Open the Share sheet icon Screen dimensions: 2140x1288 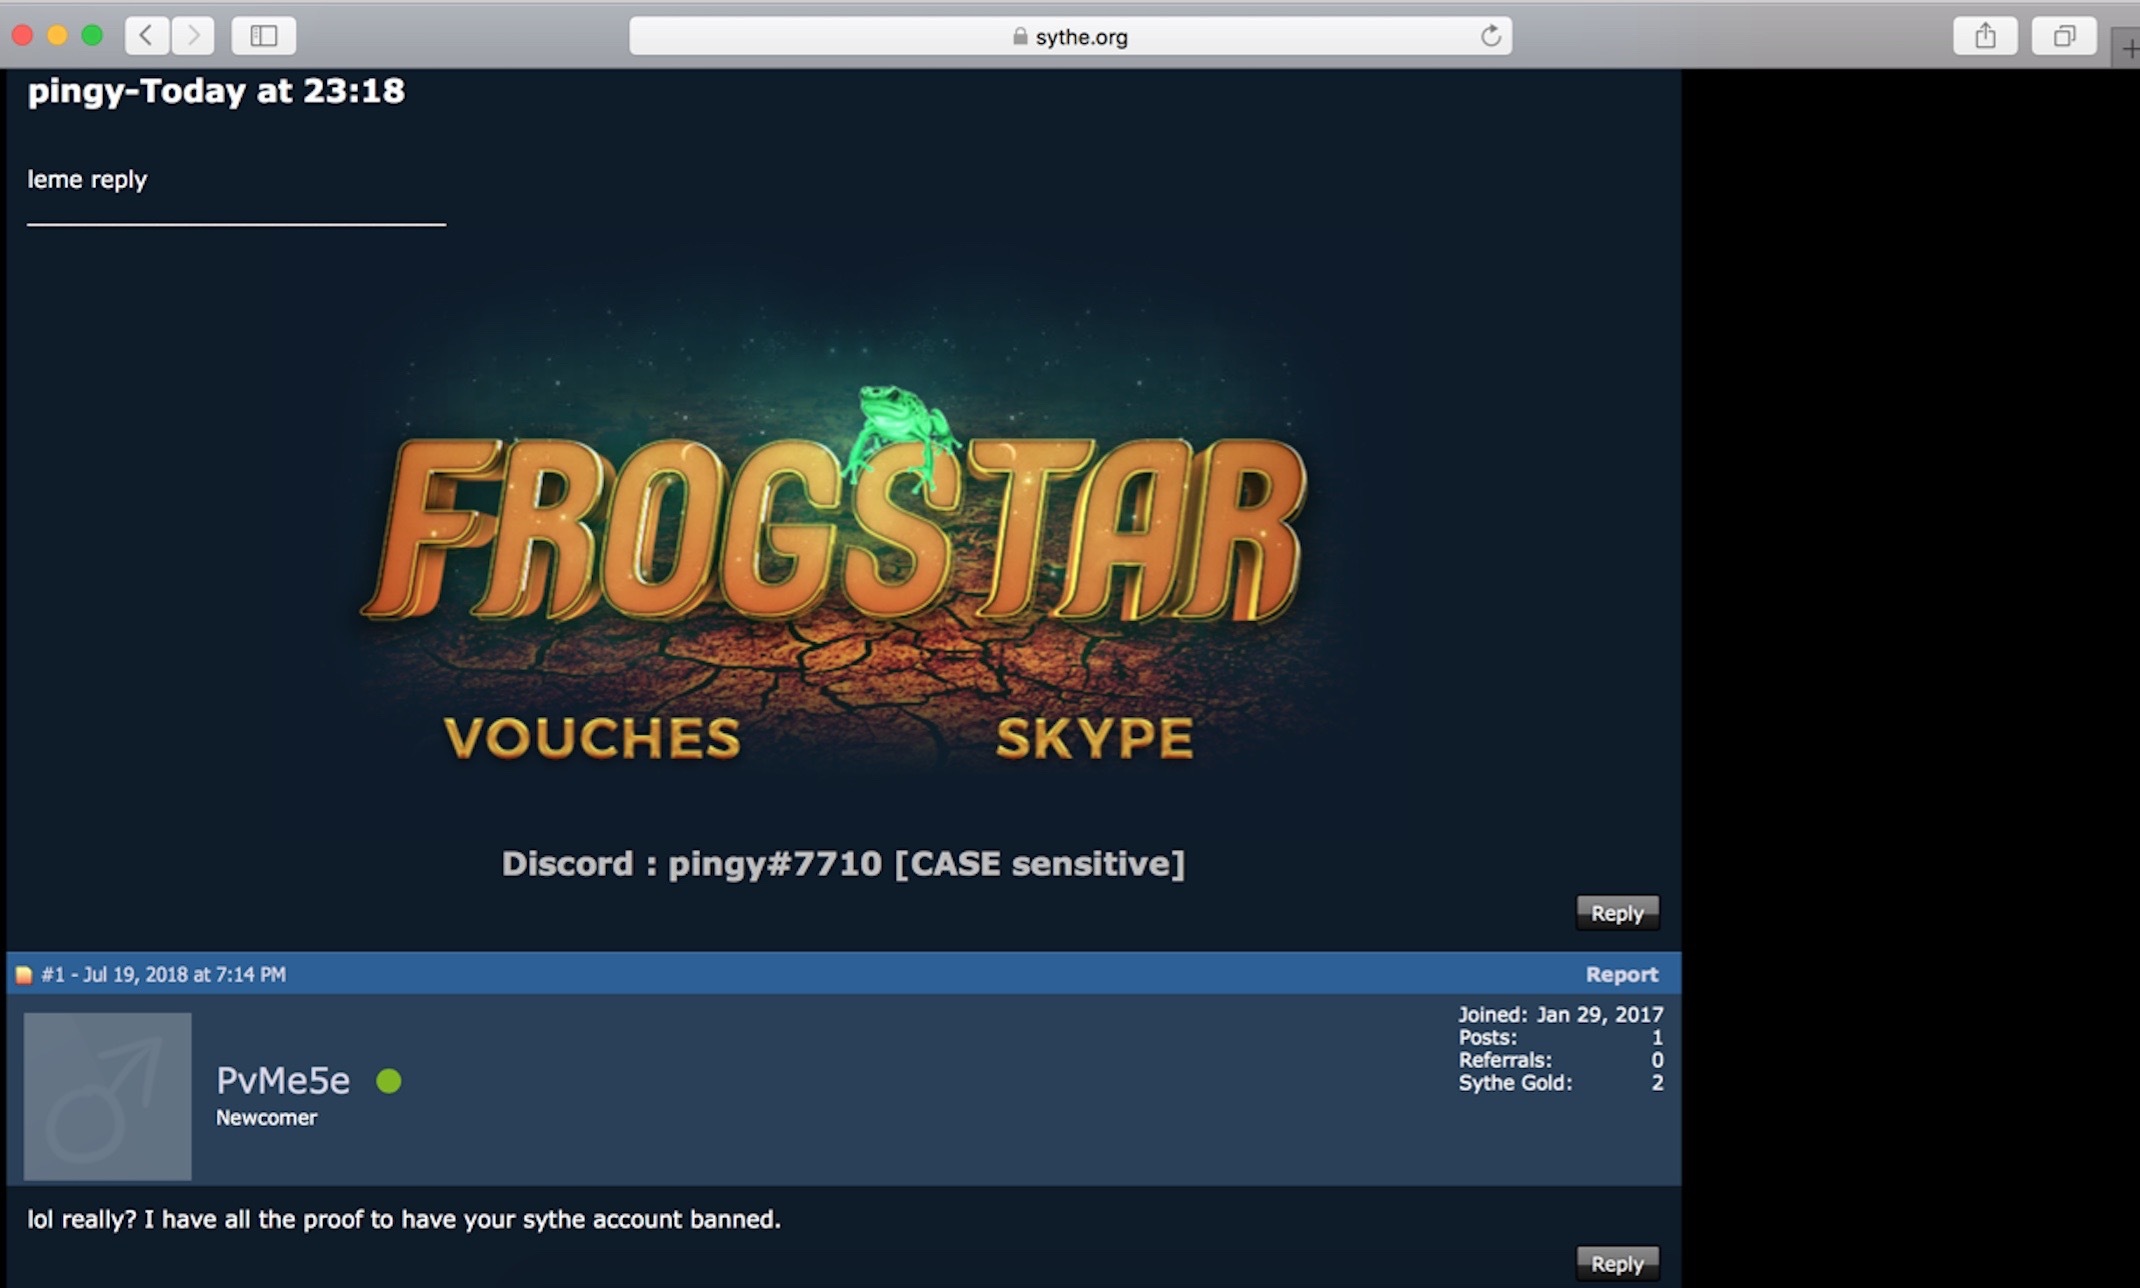[x=1985, y=36]
